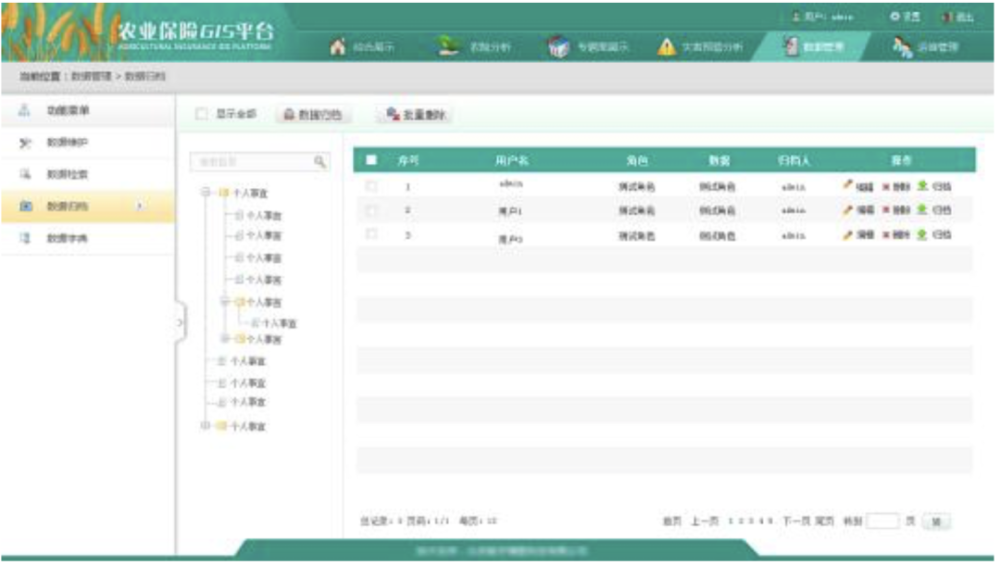This screenshot has height=565, width=1000.
Task: Click the magnifier icon in the tree search box
Action: (320, 162)
